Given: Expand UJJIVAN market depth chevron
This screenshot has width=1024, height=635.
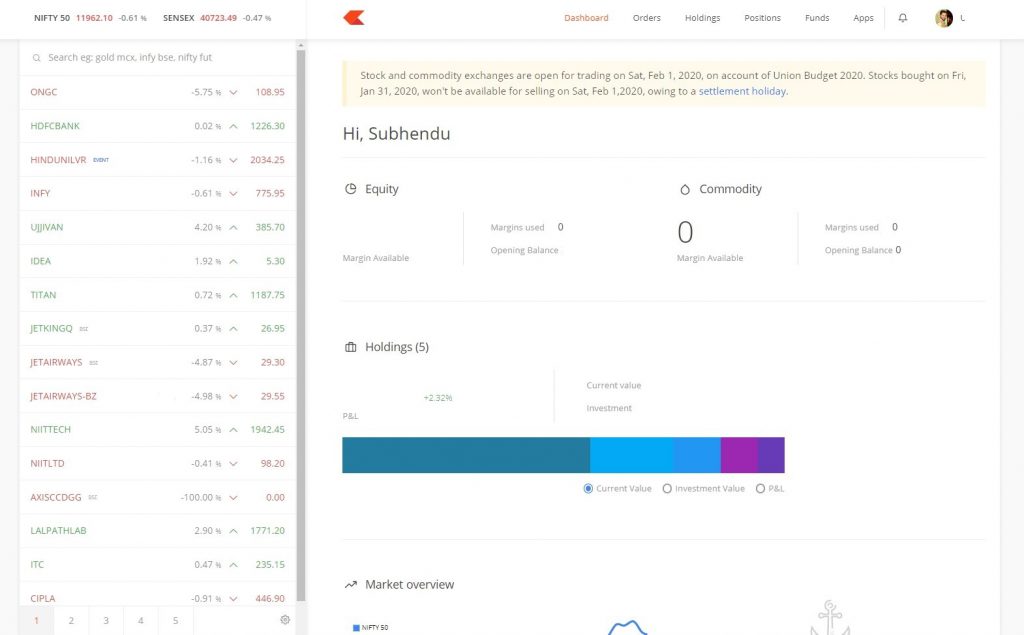Looking at the screenshot, I should (233, 227).
